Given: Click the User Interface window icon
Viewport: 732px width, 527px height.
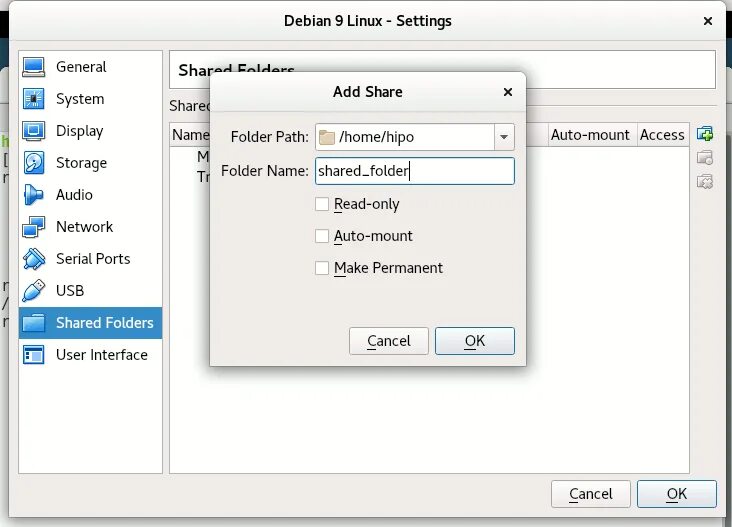Looking at the screenshot, I should click(x=34, y=355).
